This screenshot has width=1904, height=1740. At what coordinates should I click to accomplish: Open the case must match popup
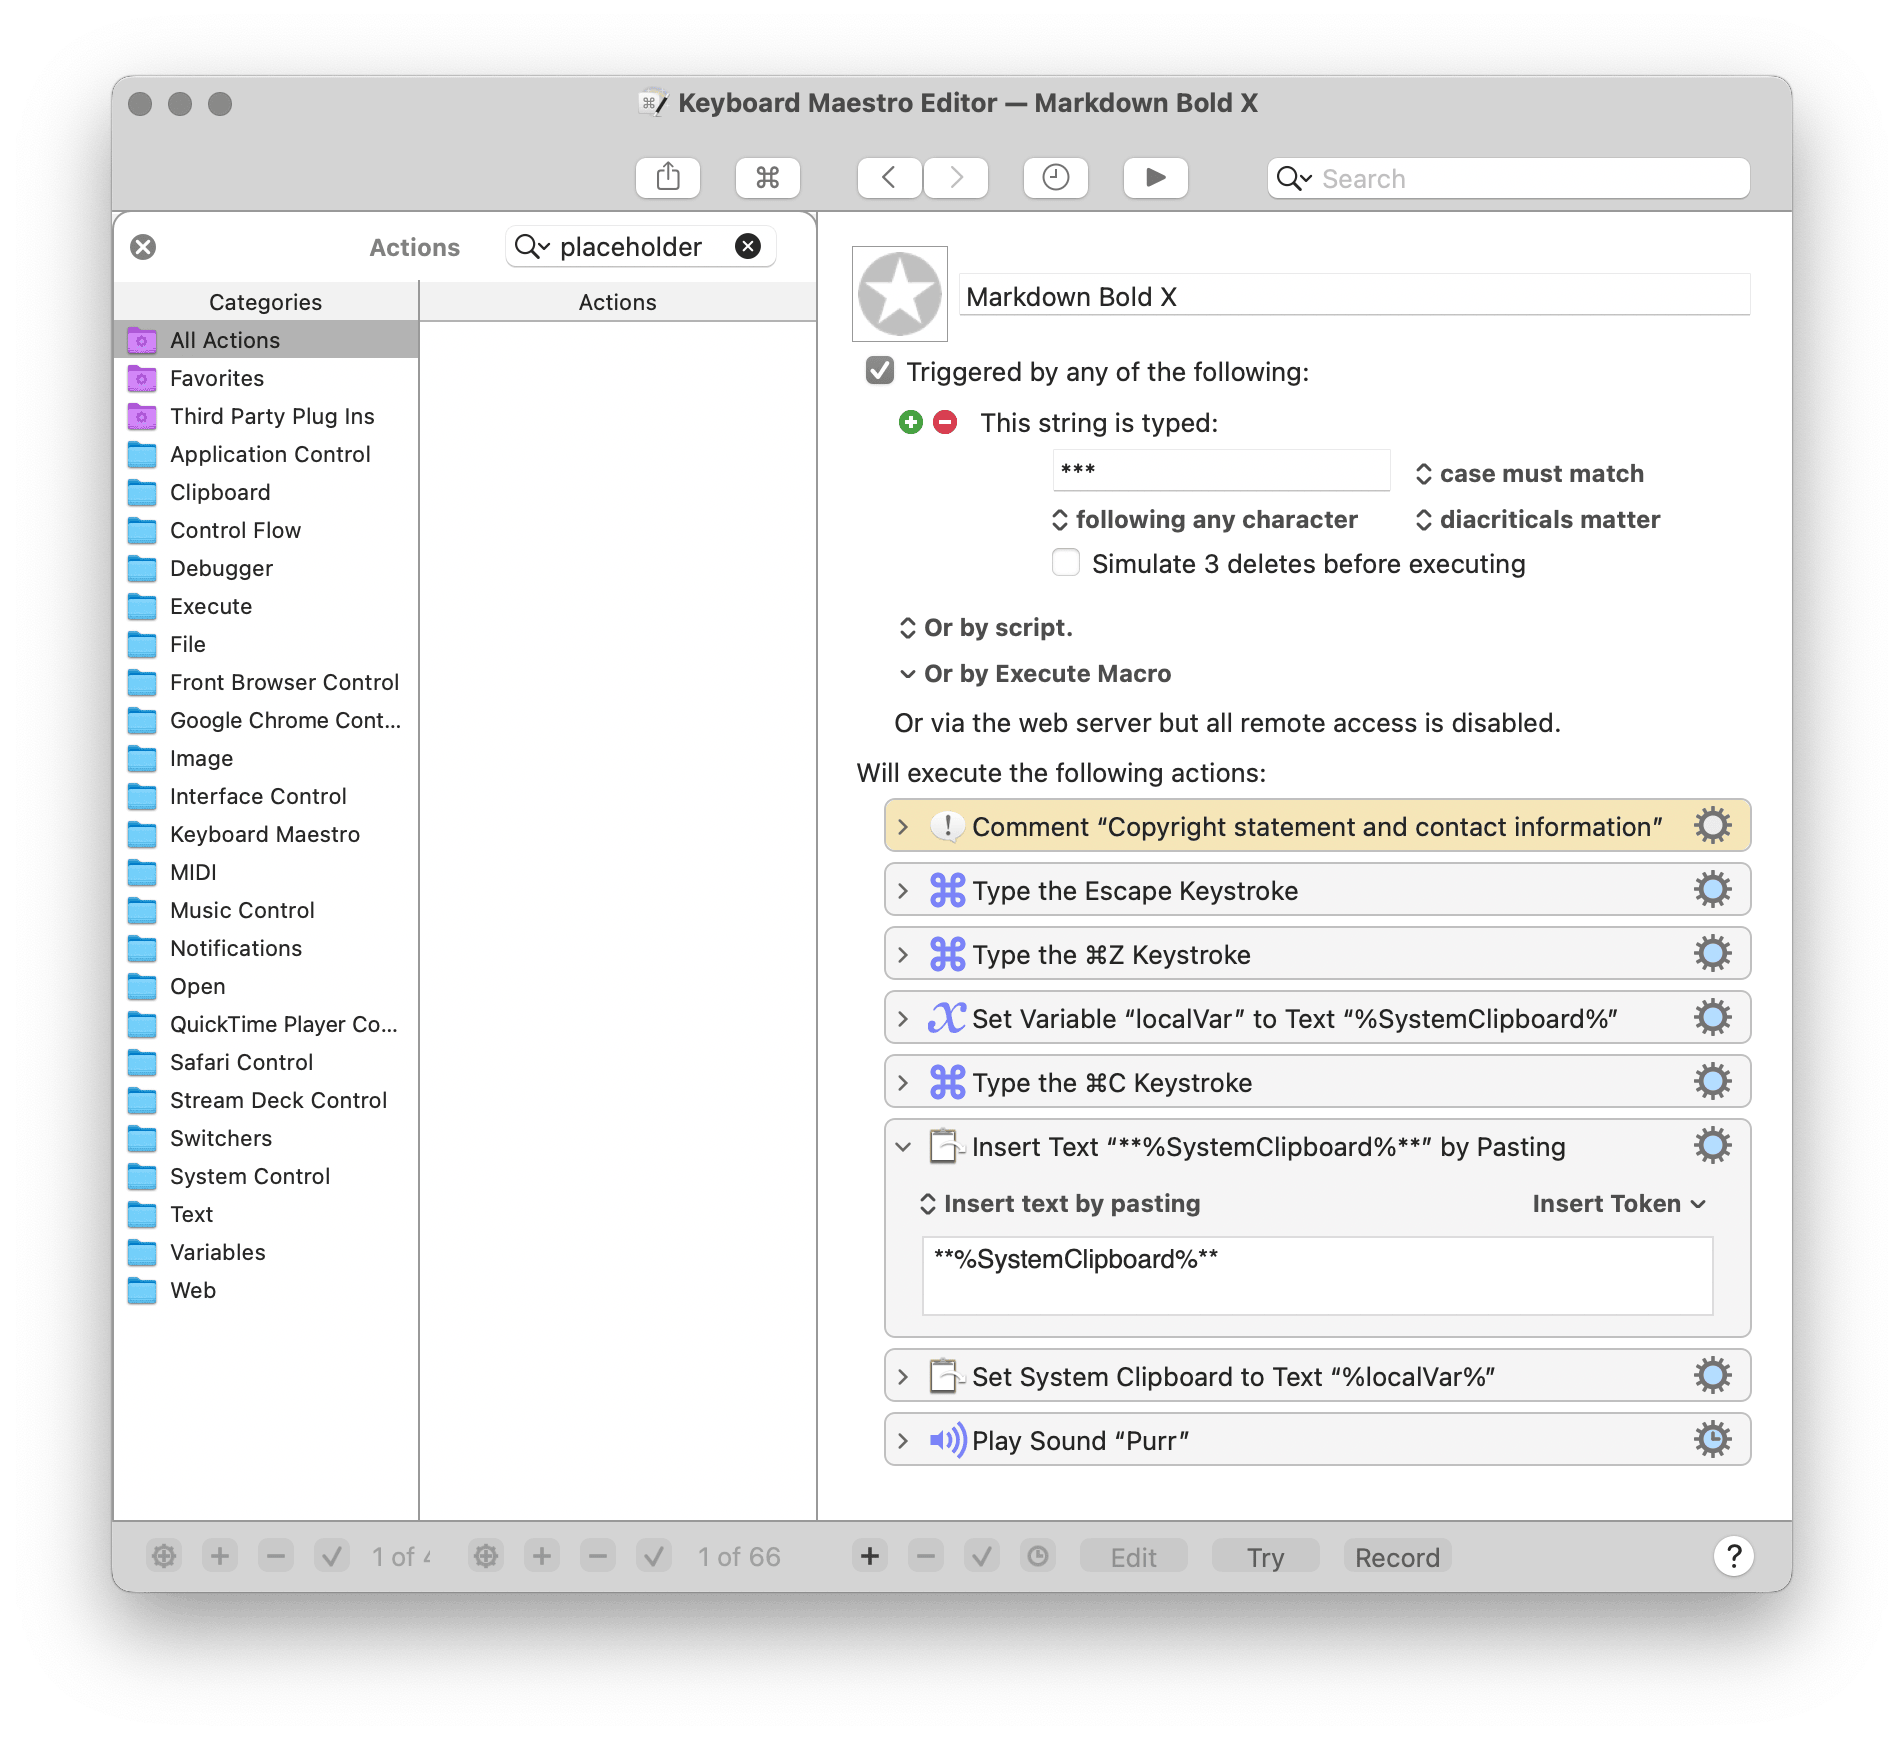[x=1530, y=473]
